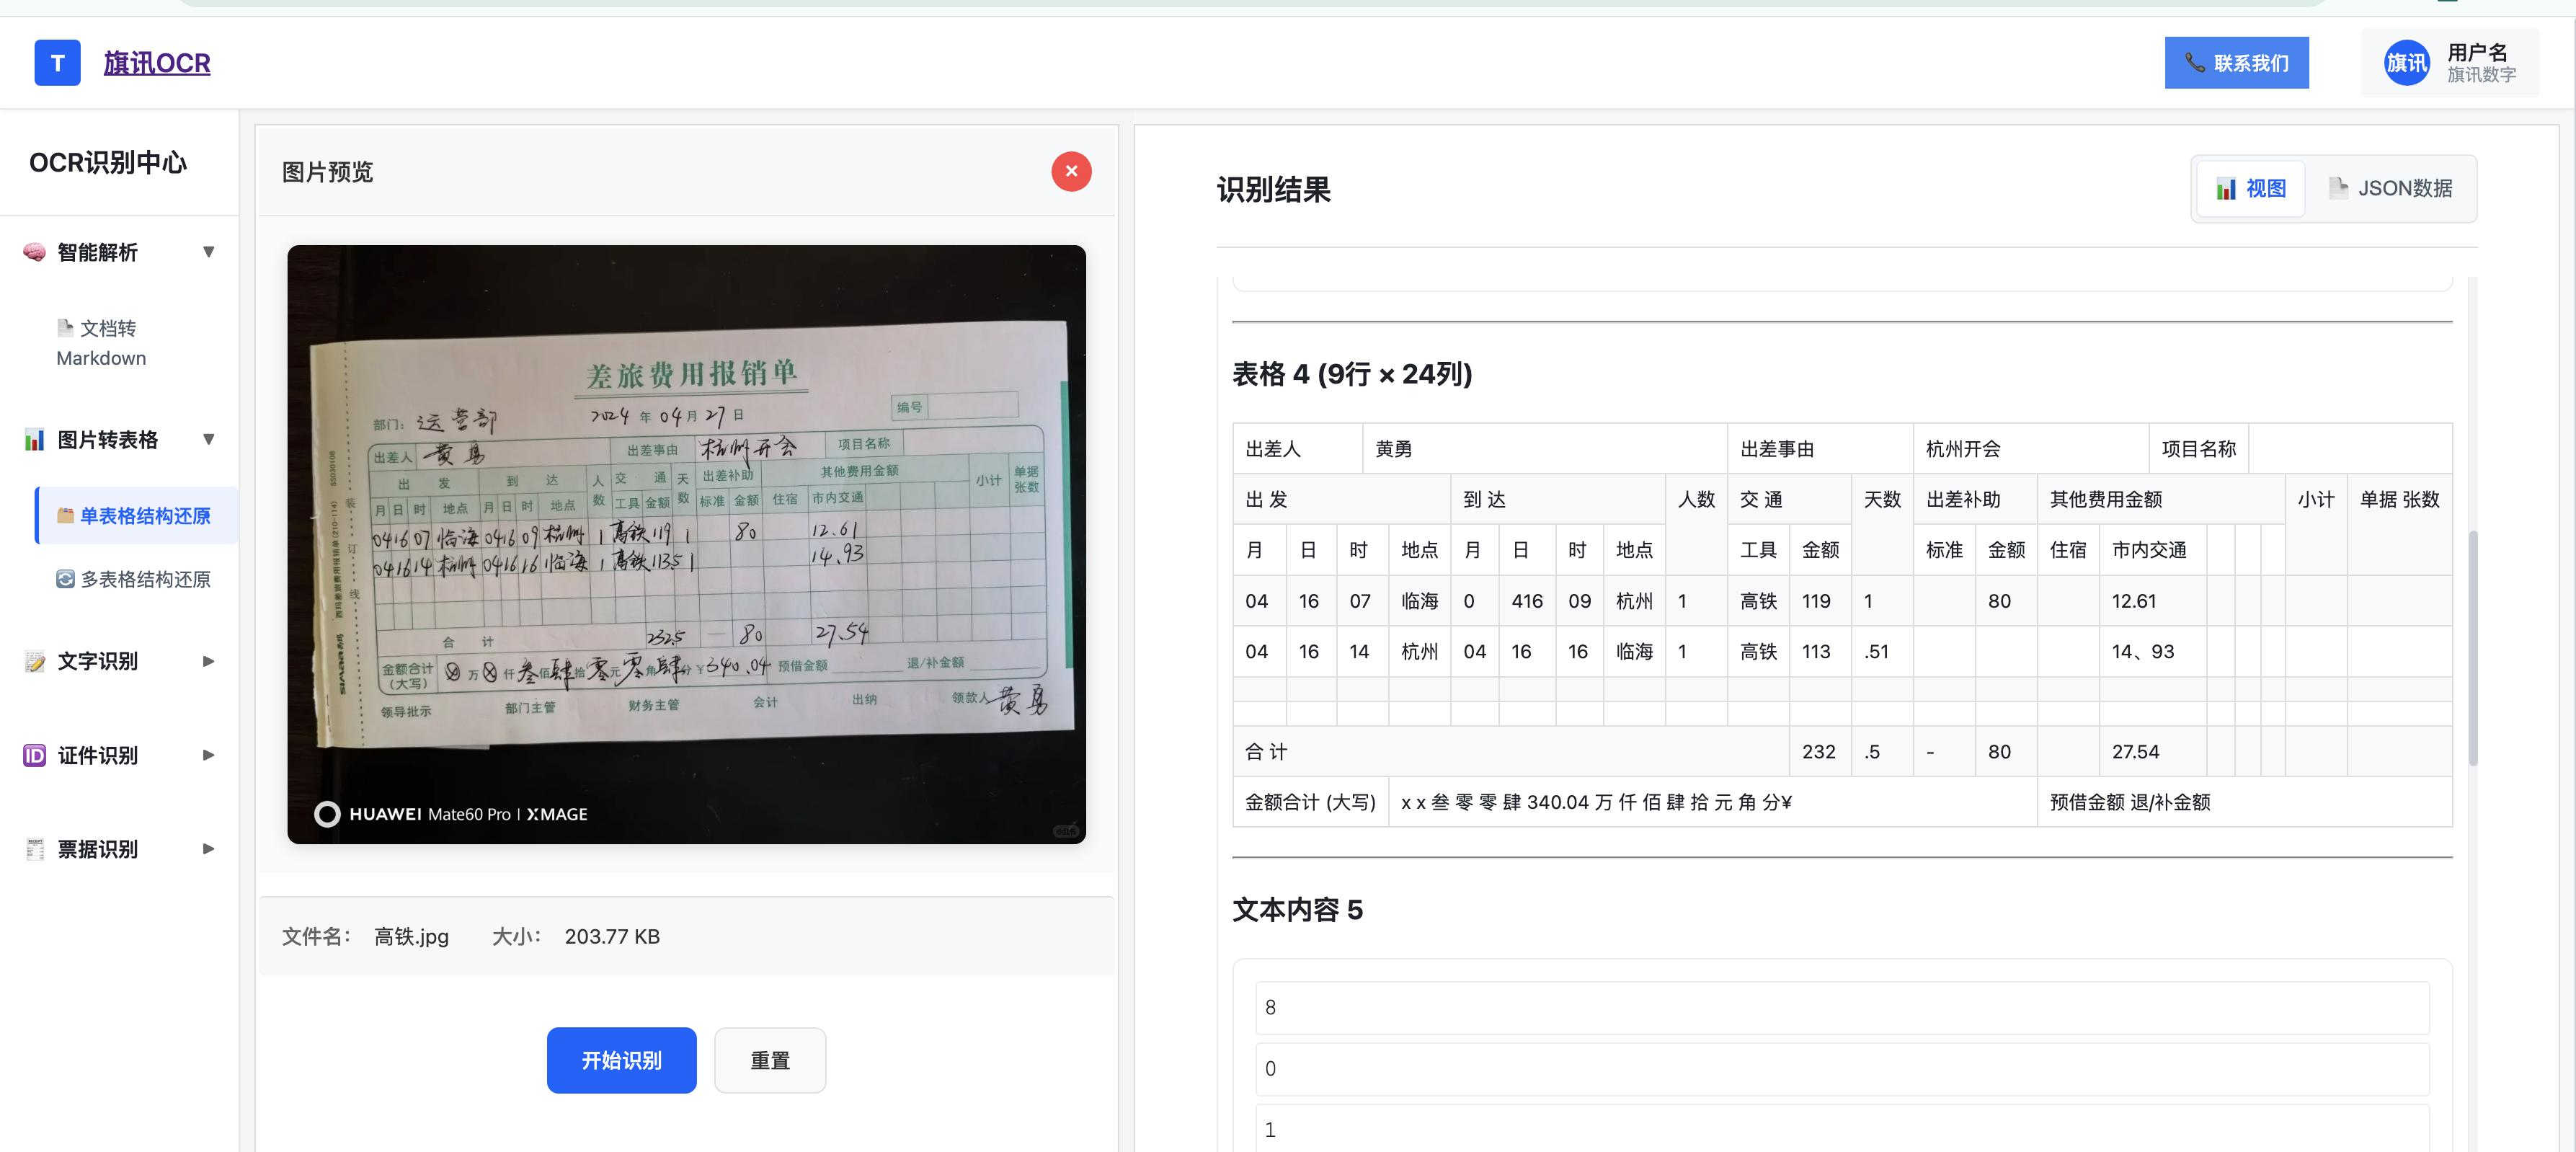Expand the 证件识别 menu arrow
The width and height of the screenshot is (2576, 1152).
(x=208, y=755)
